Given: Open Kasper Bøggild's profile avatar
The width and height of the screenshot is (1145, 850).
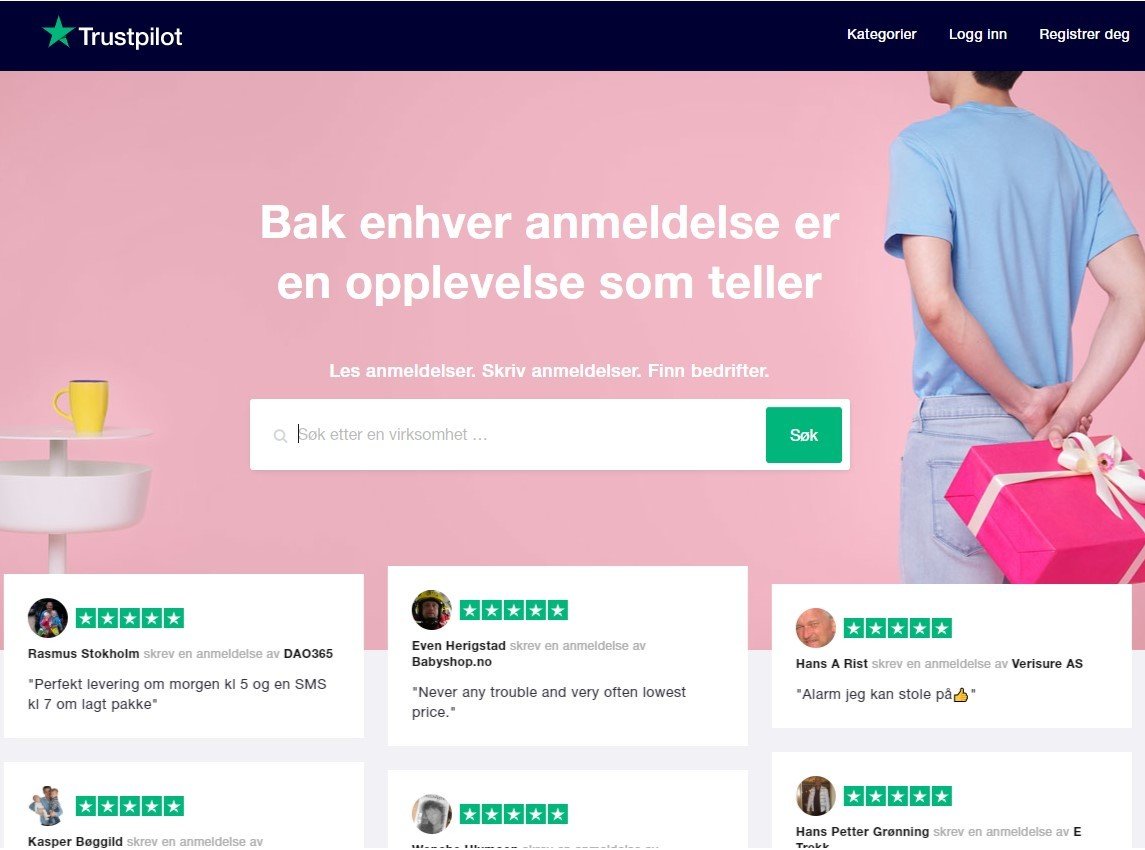Looking at the screenshot, I should pos(47,805).
